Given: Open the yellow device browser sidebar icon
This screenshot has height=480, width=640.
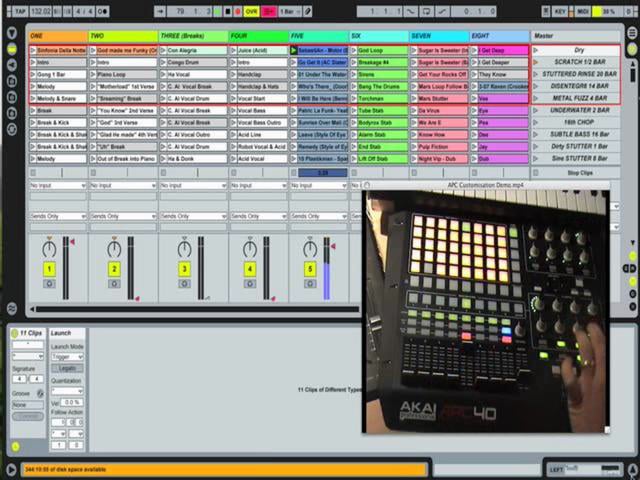Looking at the screenshot, I should (x=12, y=49).
